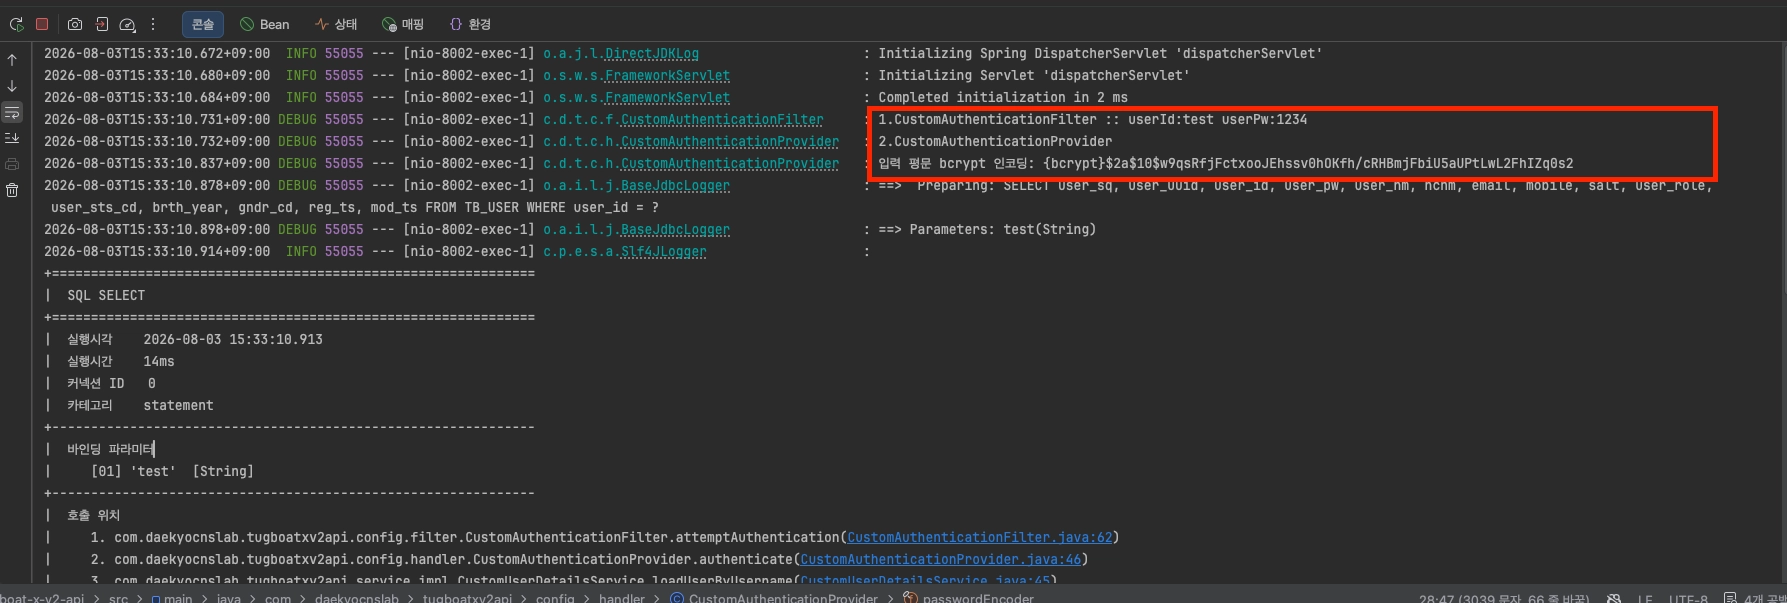Open the profiler speedometer icon

pyautogui.click(x=127, y=24)
